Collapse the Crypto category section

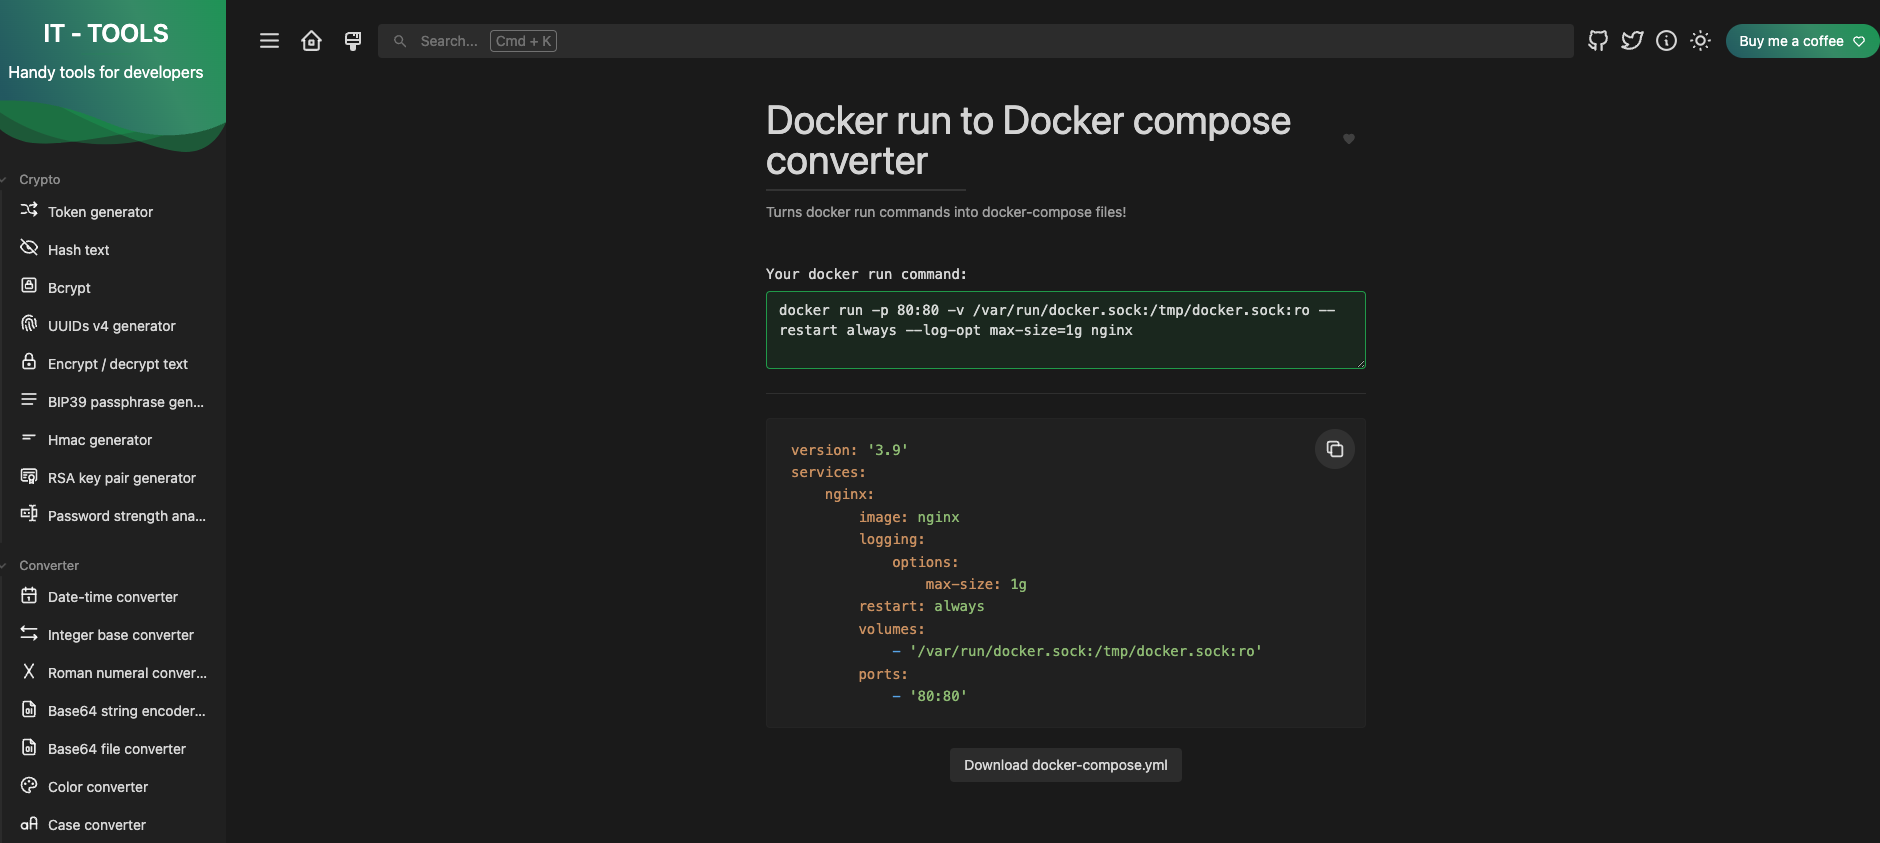tap(39, 180)
